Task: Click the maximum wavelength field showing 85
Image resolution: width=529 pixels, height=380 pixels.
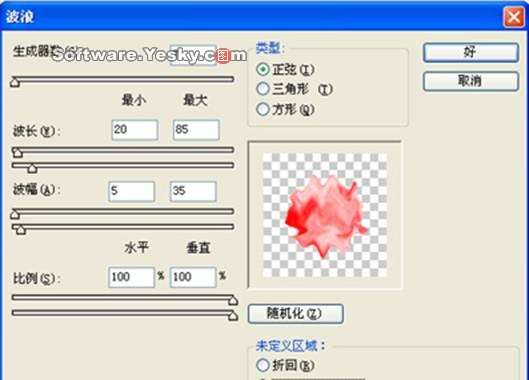Action: [x=196, y=130]
